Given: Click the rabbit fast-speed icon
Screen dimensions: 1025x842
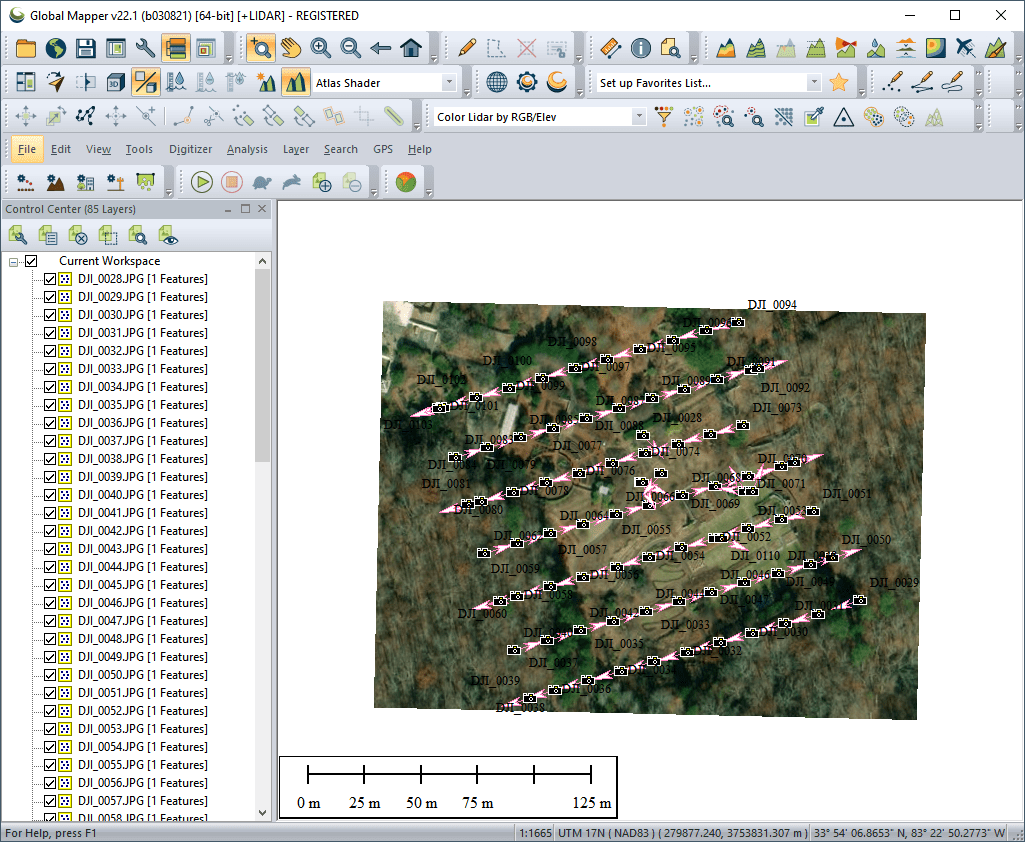Looking at the screenshot, I should [x=292, y=182].
